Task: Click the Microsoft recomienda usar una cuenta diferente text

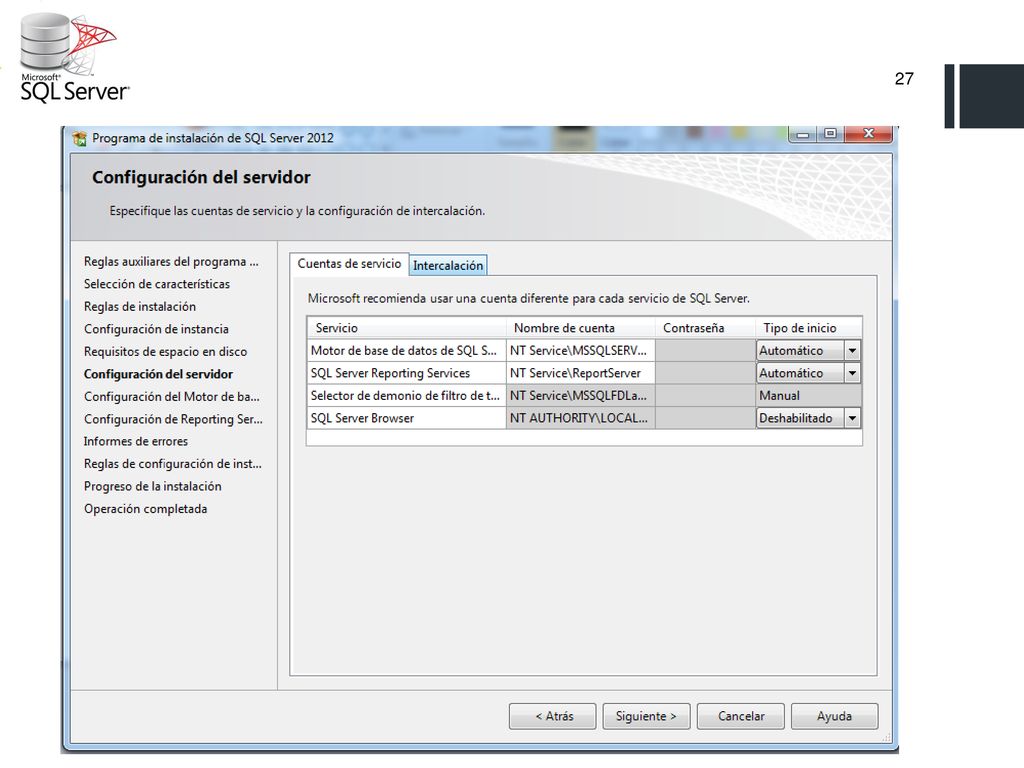Action: [x=528, y=298]
